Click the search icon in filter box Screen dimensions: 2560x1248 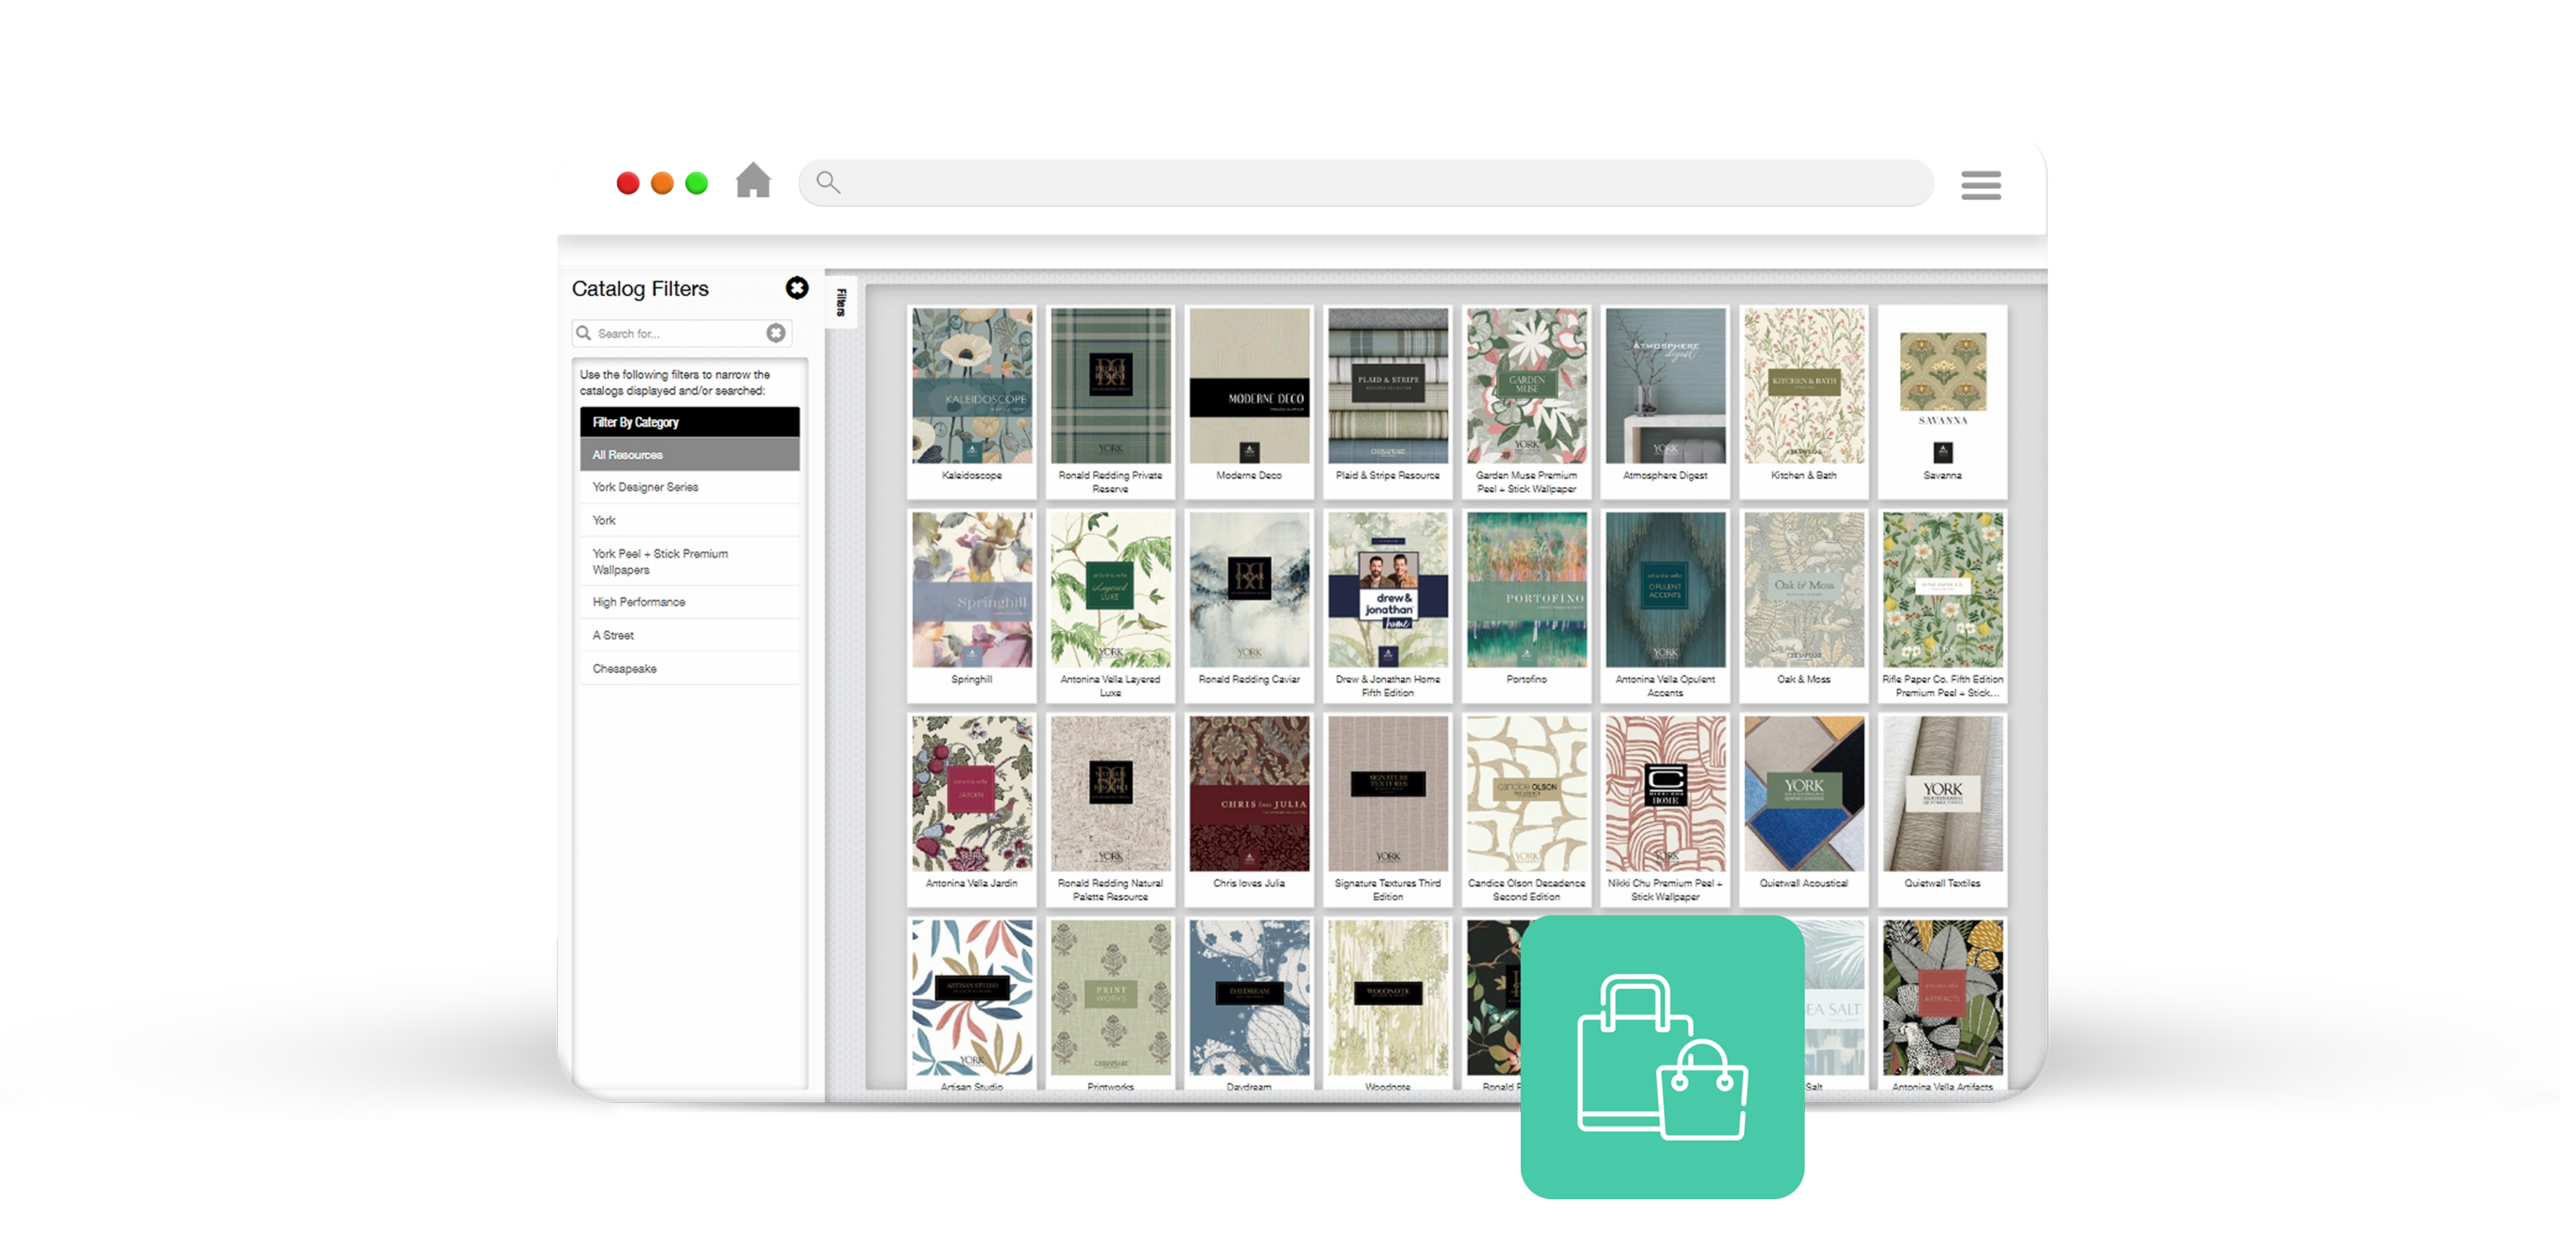584,333
